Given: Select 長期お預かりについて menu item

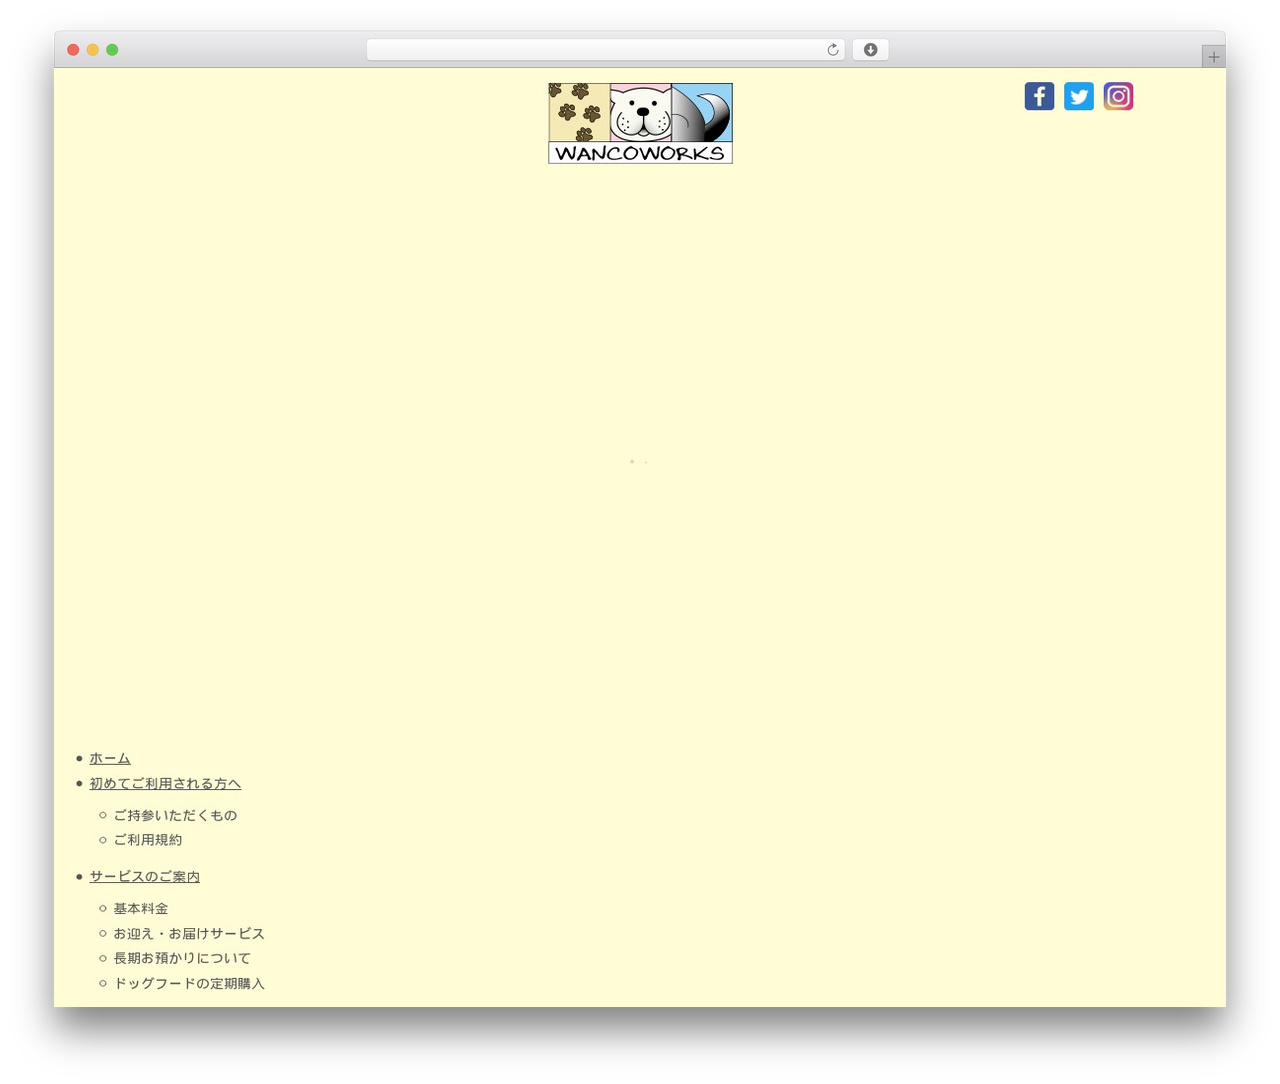Looking at the screenshot, I should tap(182, 958).
